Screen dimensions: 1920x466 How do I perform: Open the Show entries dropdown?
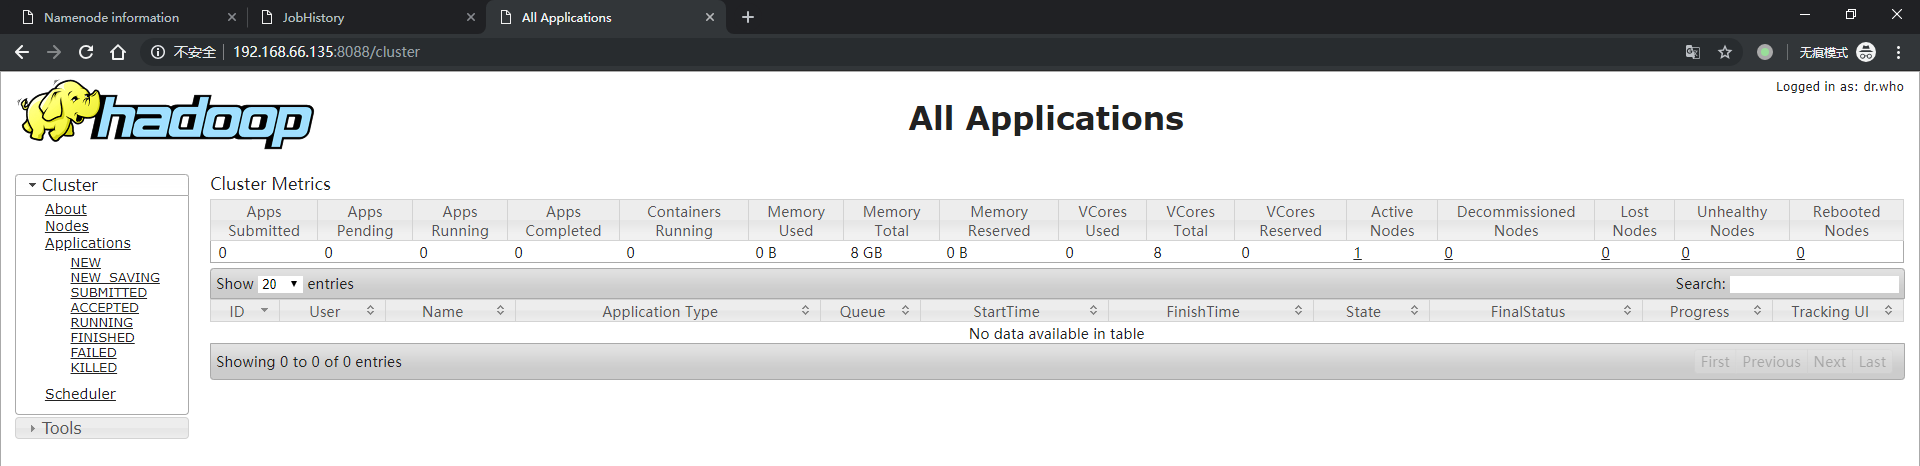point(279,284)
